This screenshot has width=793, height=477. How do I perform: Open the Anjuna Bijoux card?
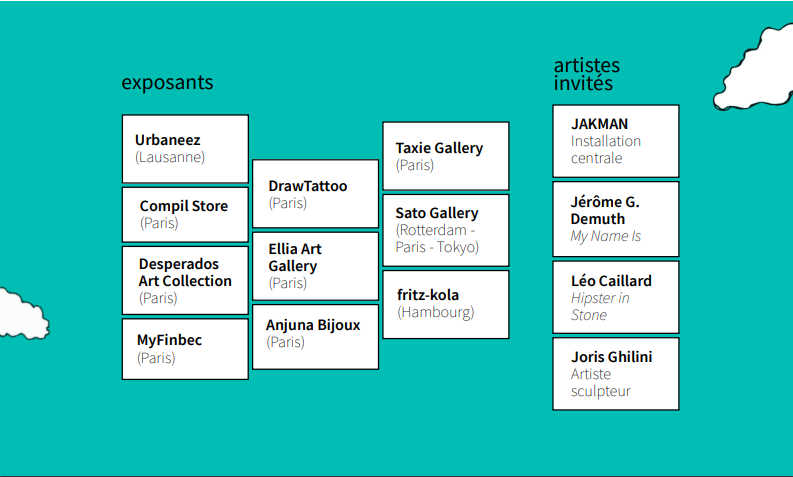[315, 337]
